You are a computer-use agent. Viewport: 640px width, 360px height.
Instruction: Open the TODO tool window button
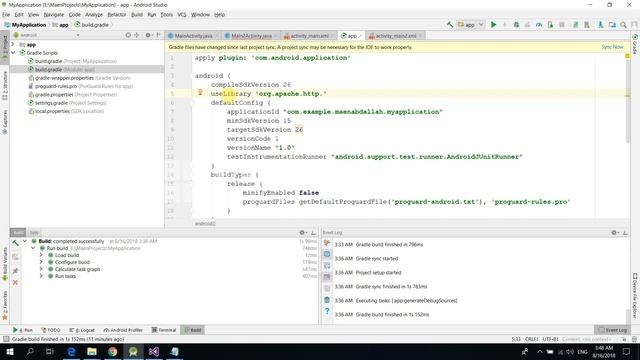pyautogui.click(x=51, y=330)
